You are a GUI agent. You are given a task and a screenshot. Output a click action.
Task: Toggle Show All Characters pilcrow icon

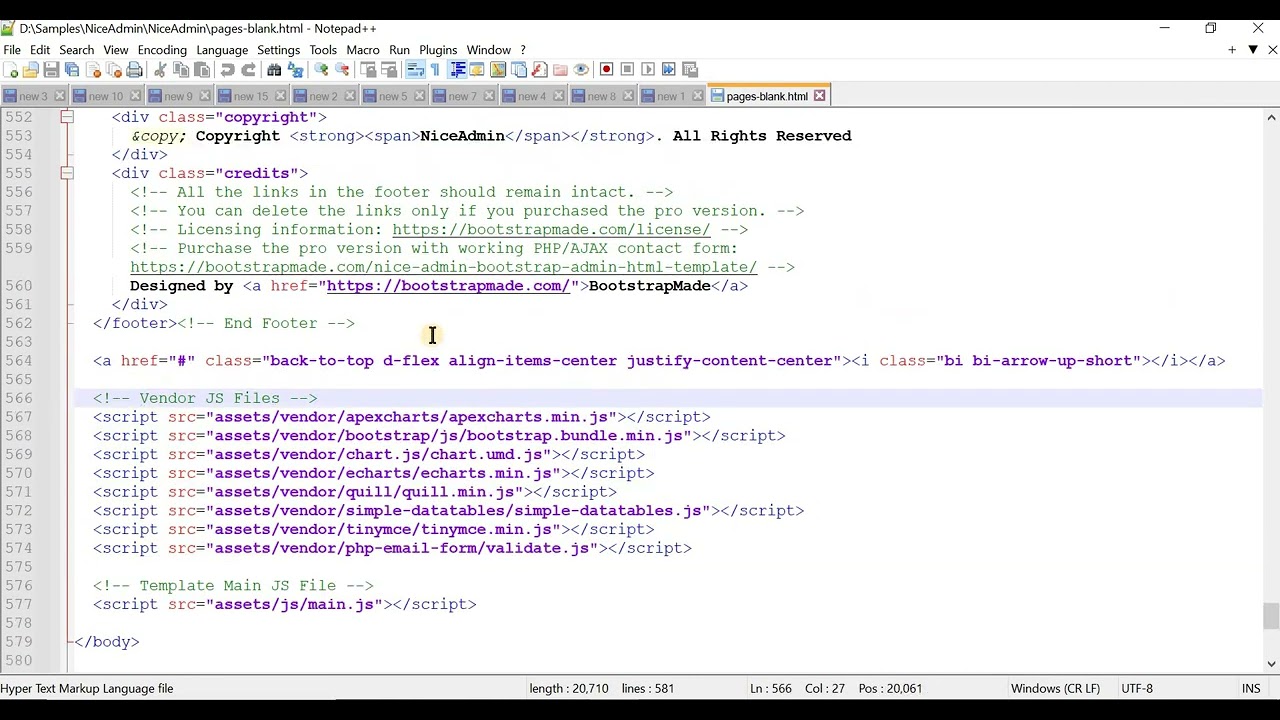pyautogui.click(x=435, y=69)
